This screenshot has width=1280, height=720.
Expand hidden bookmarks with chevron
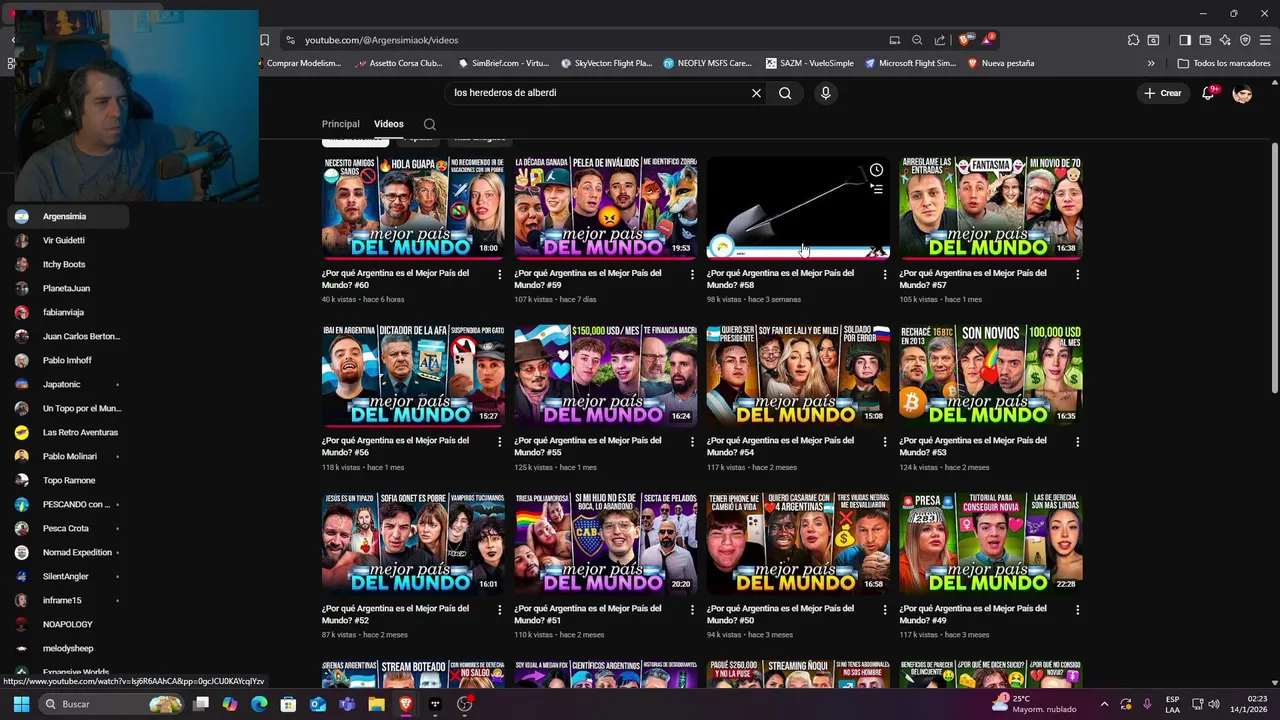click(1151, 63)
